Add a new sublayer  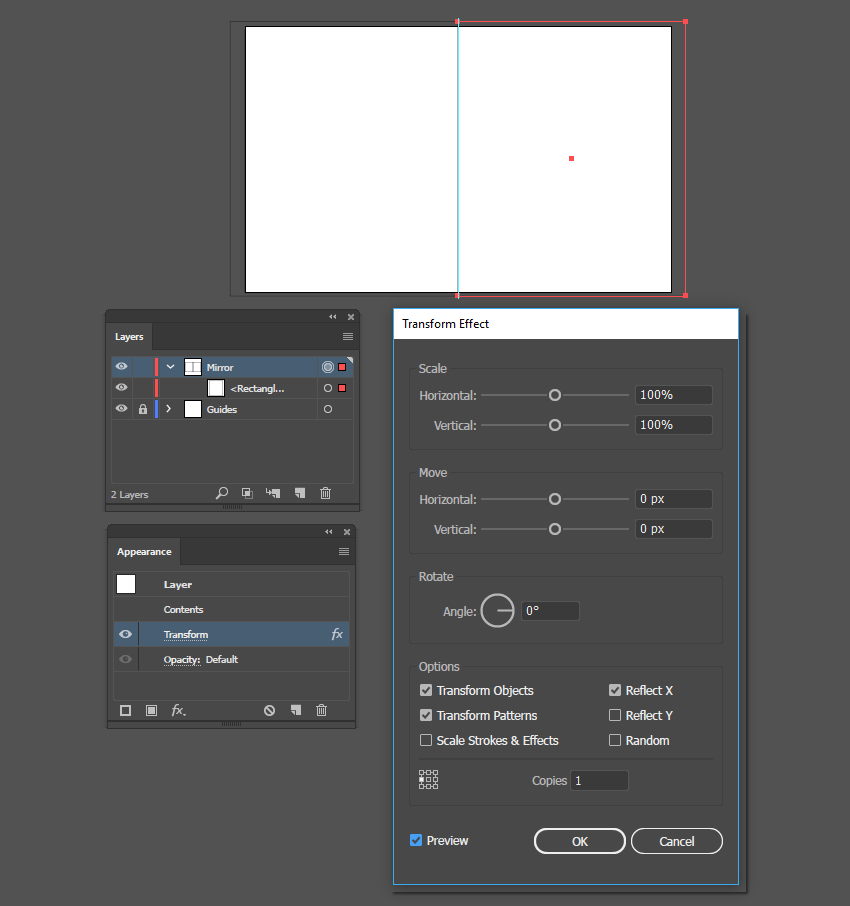tap(270, 492)
